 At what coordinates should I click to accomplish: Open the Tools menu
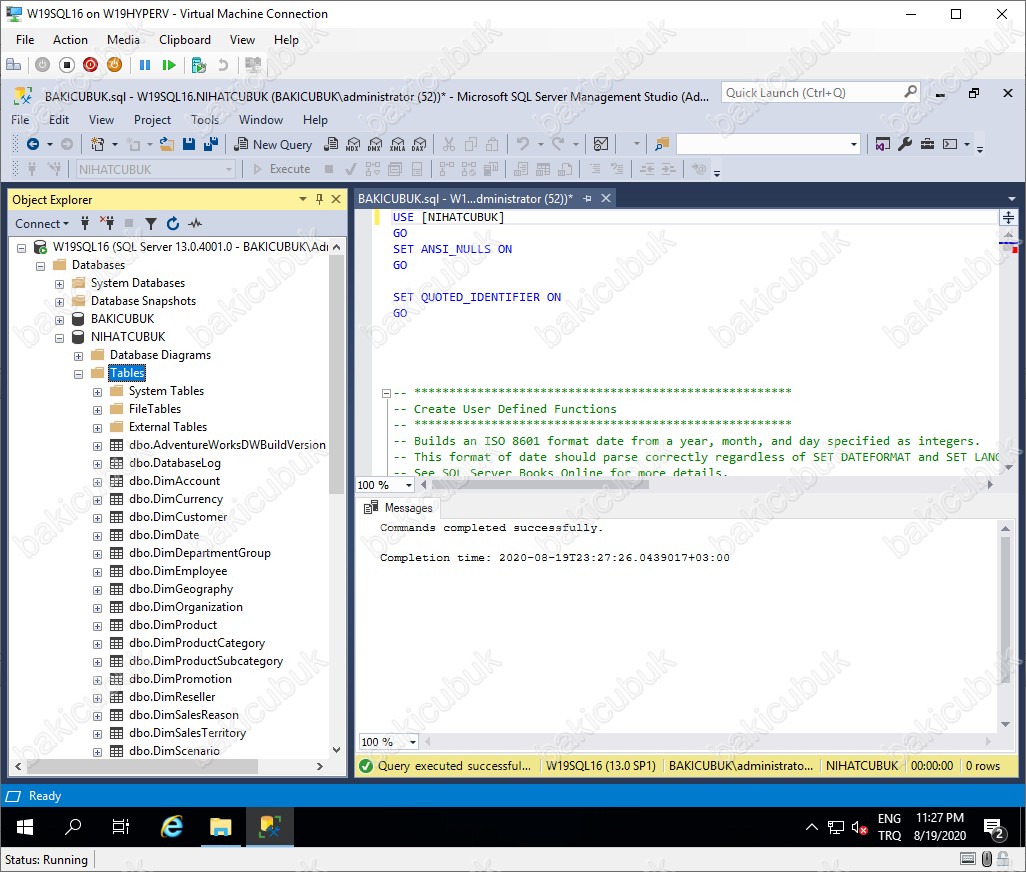click(205, 120)
